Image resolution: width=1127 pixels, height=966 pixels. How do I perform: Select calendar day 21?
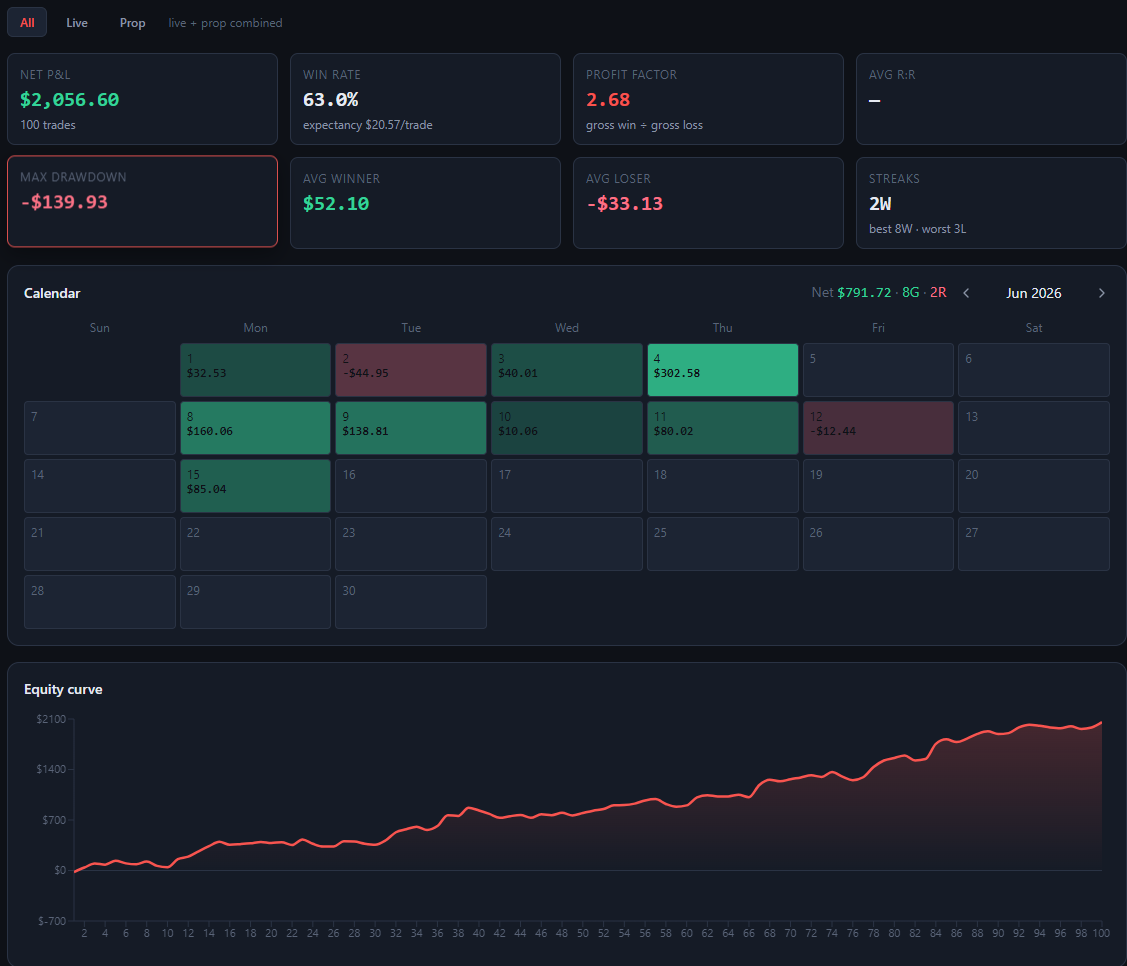pos(100,544)
